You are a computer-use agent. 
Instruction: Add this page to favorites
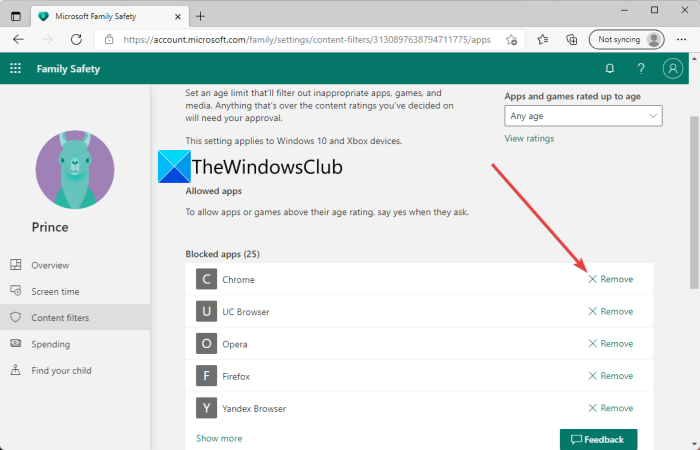tap(512, 40)
